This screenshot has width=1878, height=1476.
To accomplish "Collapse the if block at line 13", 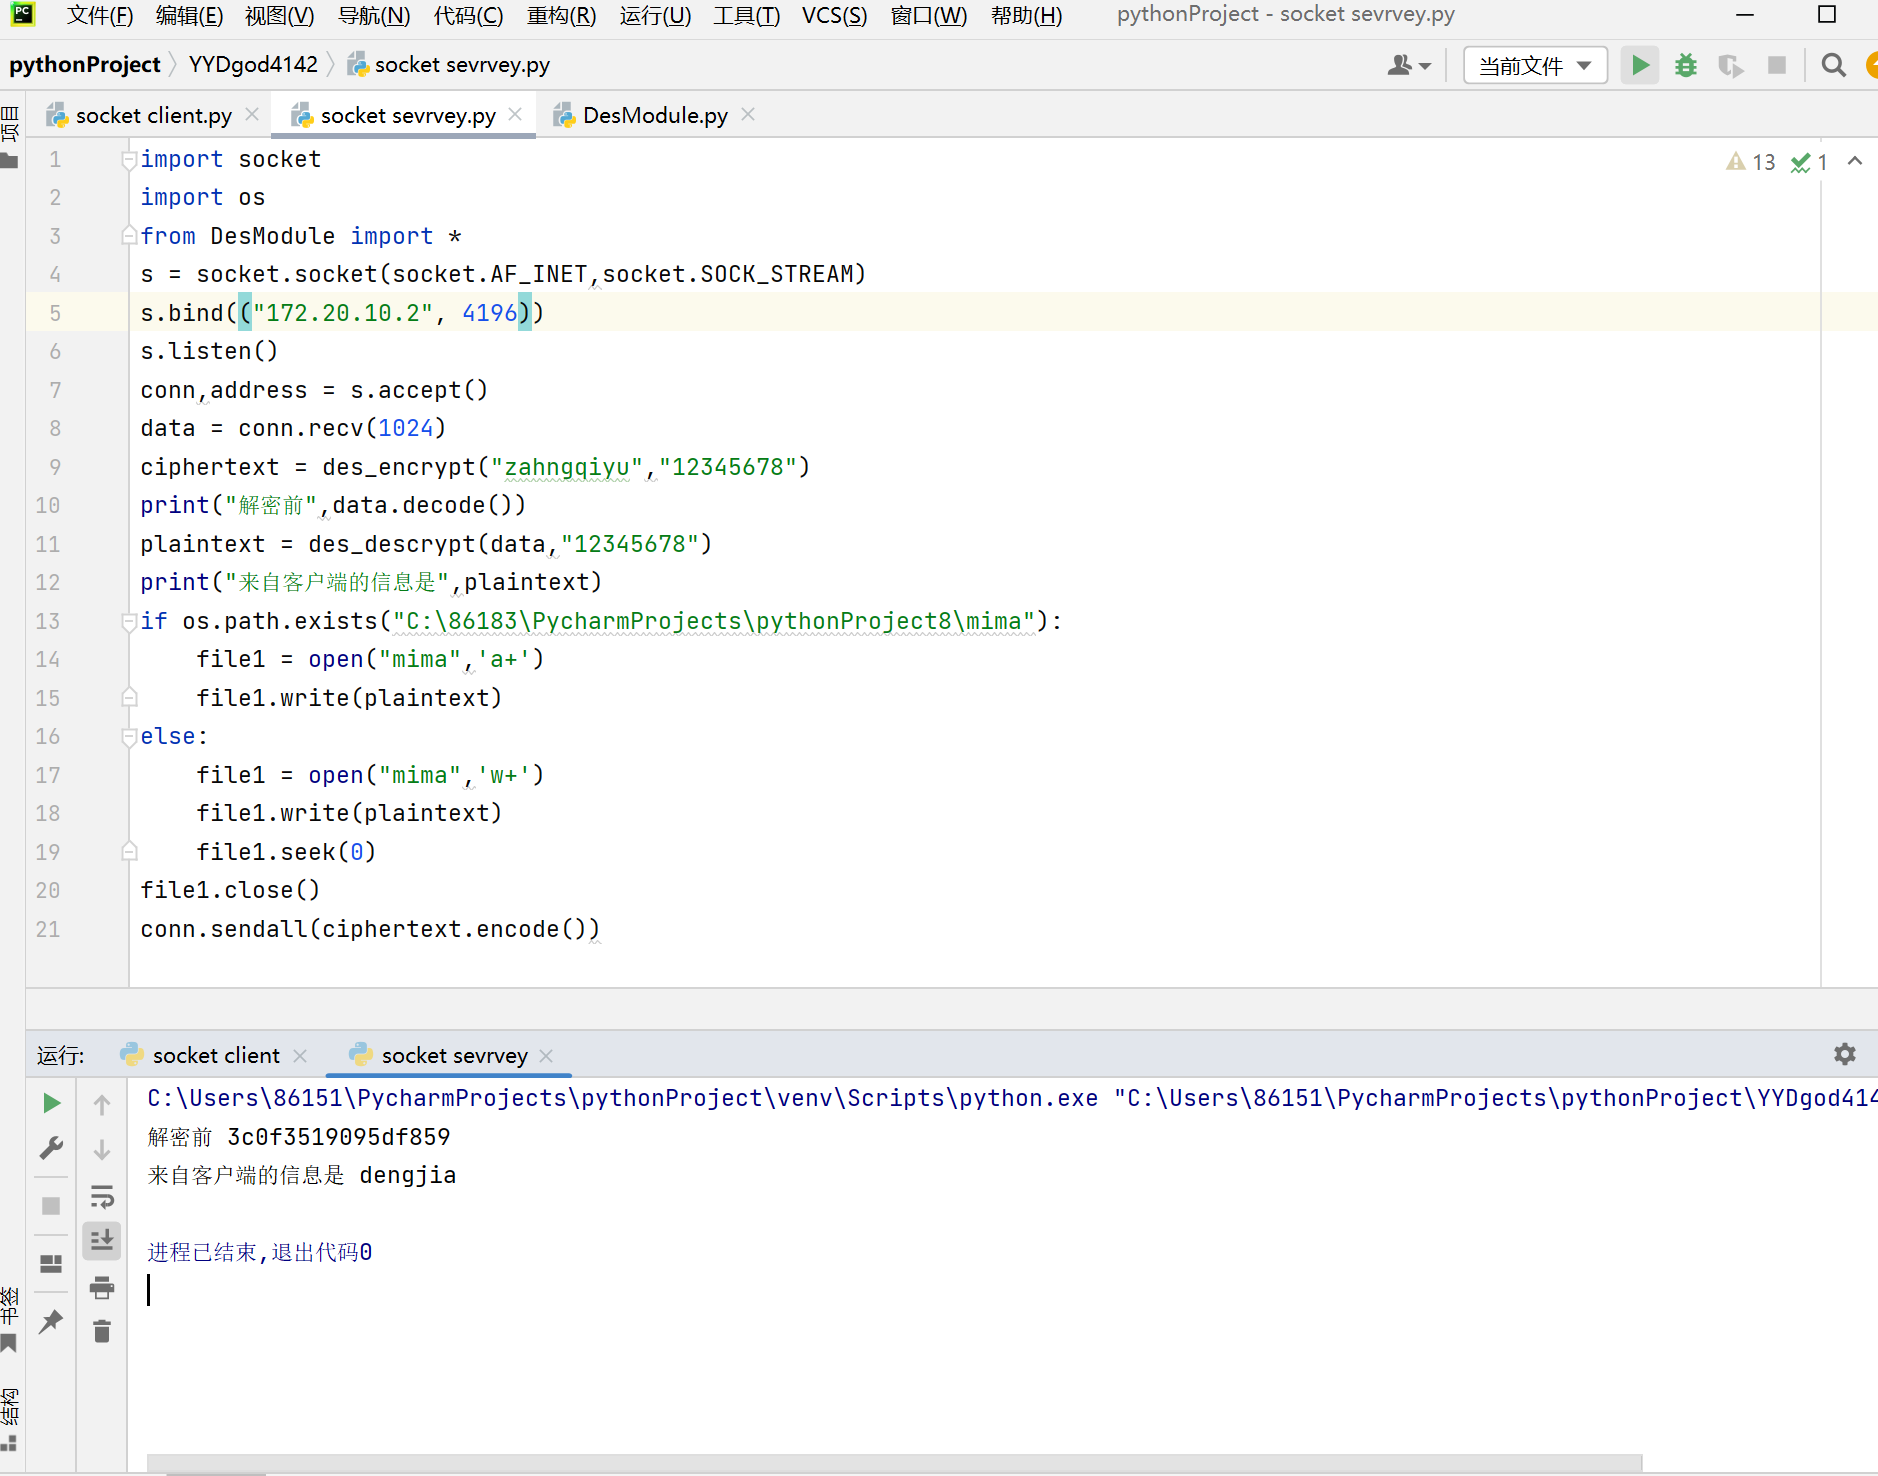I will [129, 621].
